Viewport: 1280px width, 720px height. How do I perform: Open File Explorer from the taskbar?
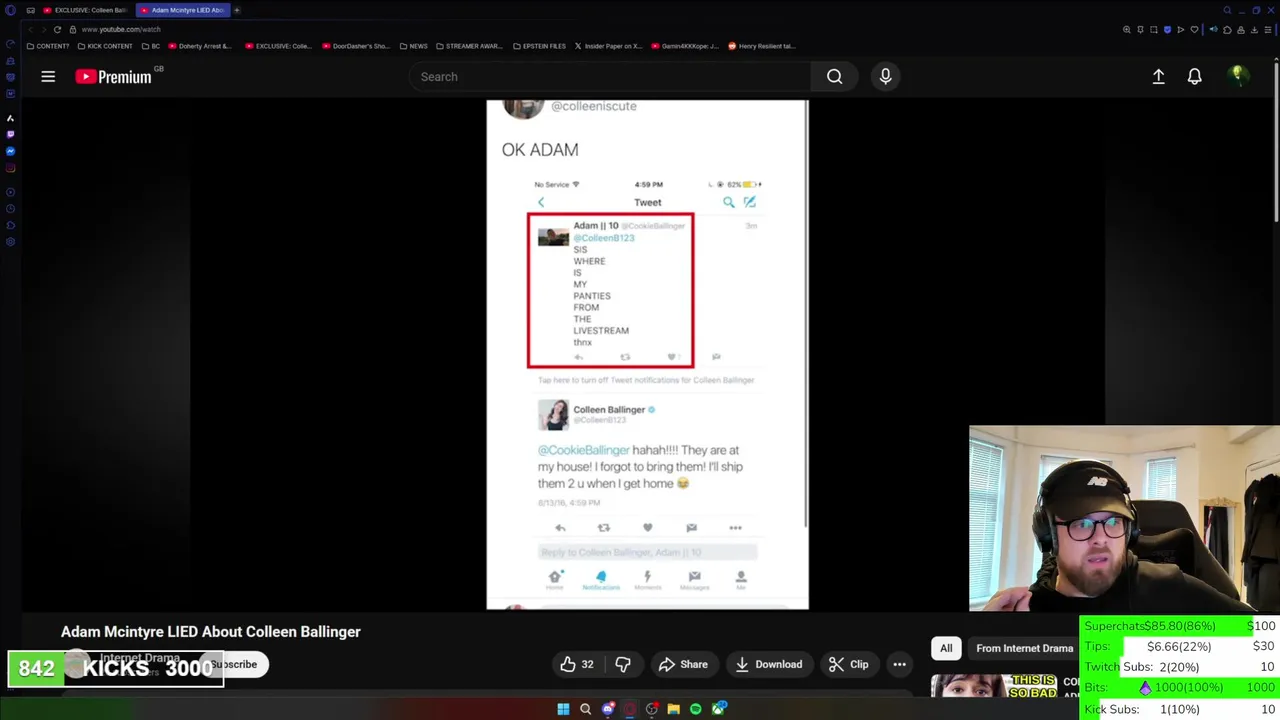pos(673,709)
